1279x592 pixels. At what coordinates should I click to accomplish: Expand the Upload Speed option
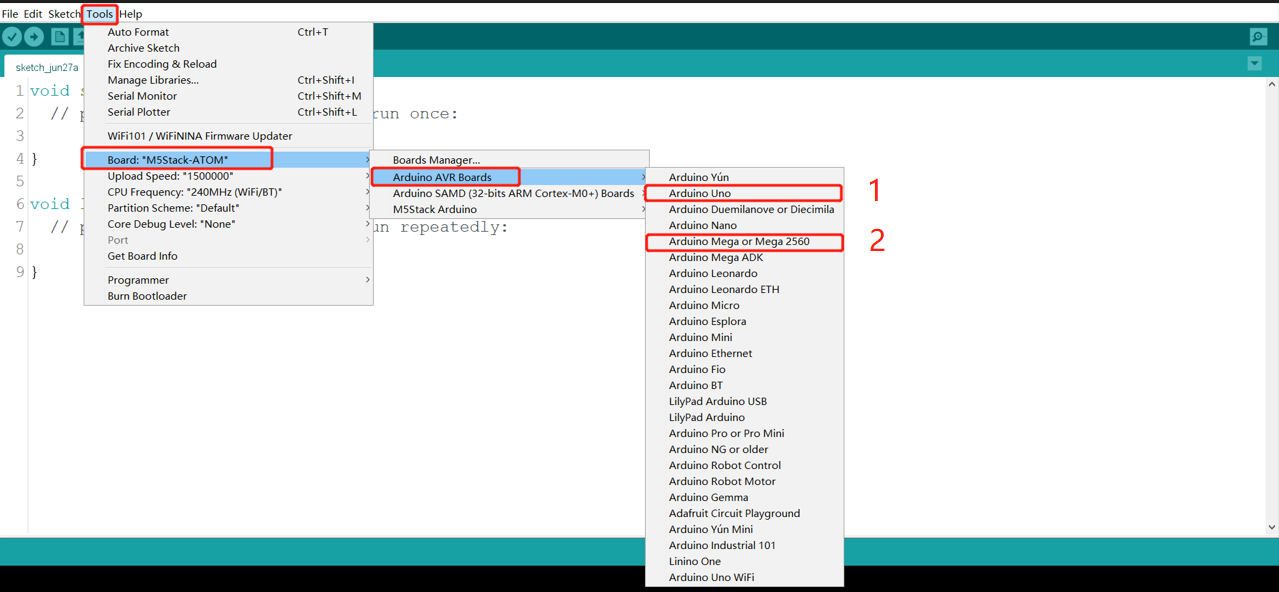170,176
